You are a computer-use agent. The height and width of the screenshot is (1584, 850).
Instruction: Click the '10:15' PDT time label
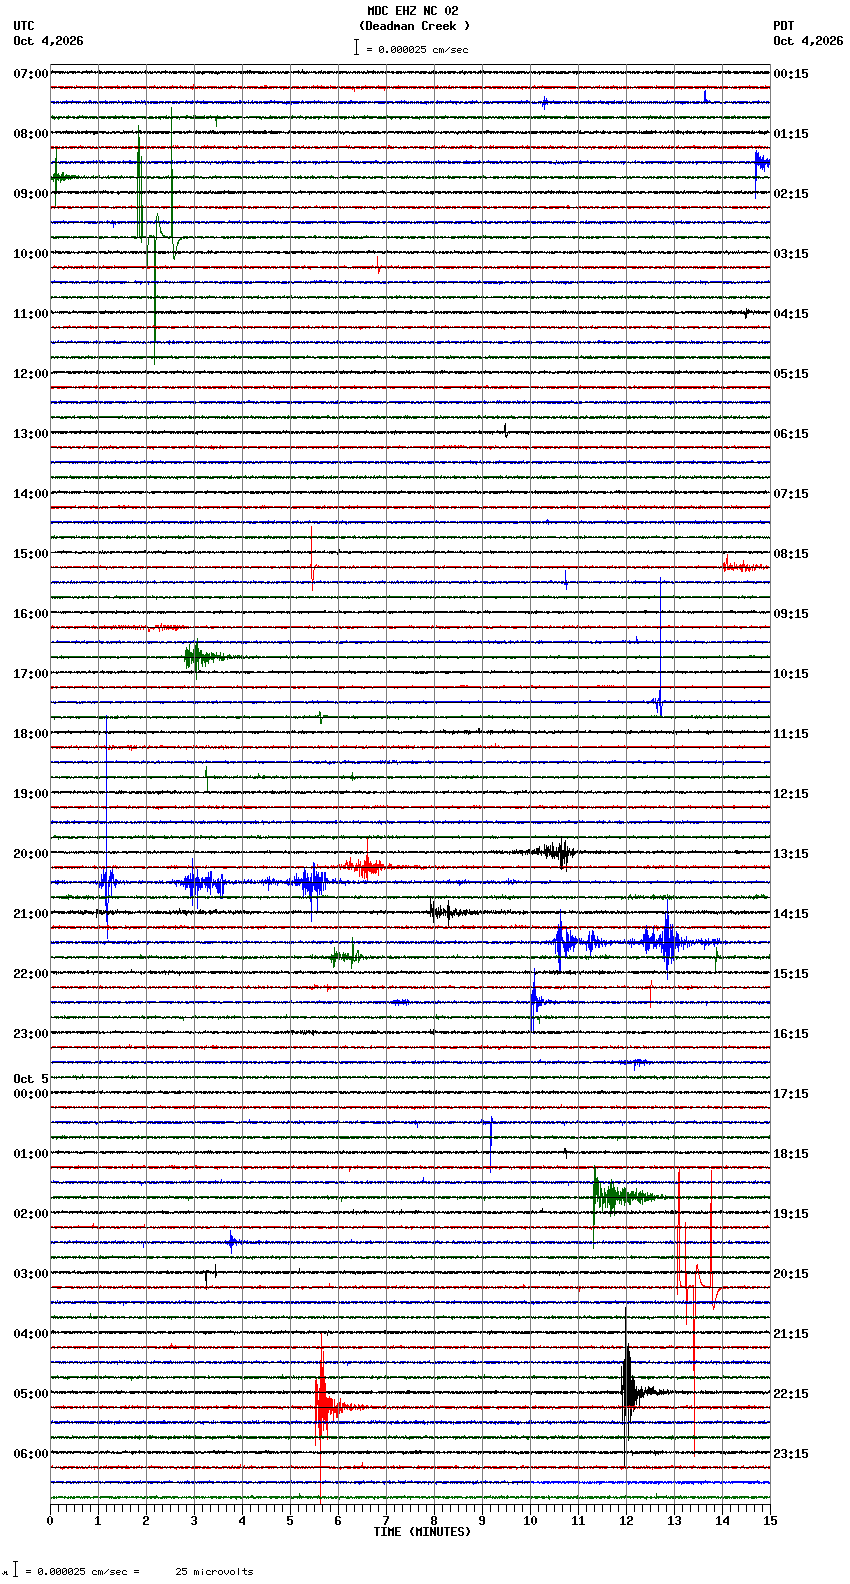point(791,674)
